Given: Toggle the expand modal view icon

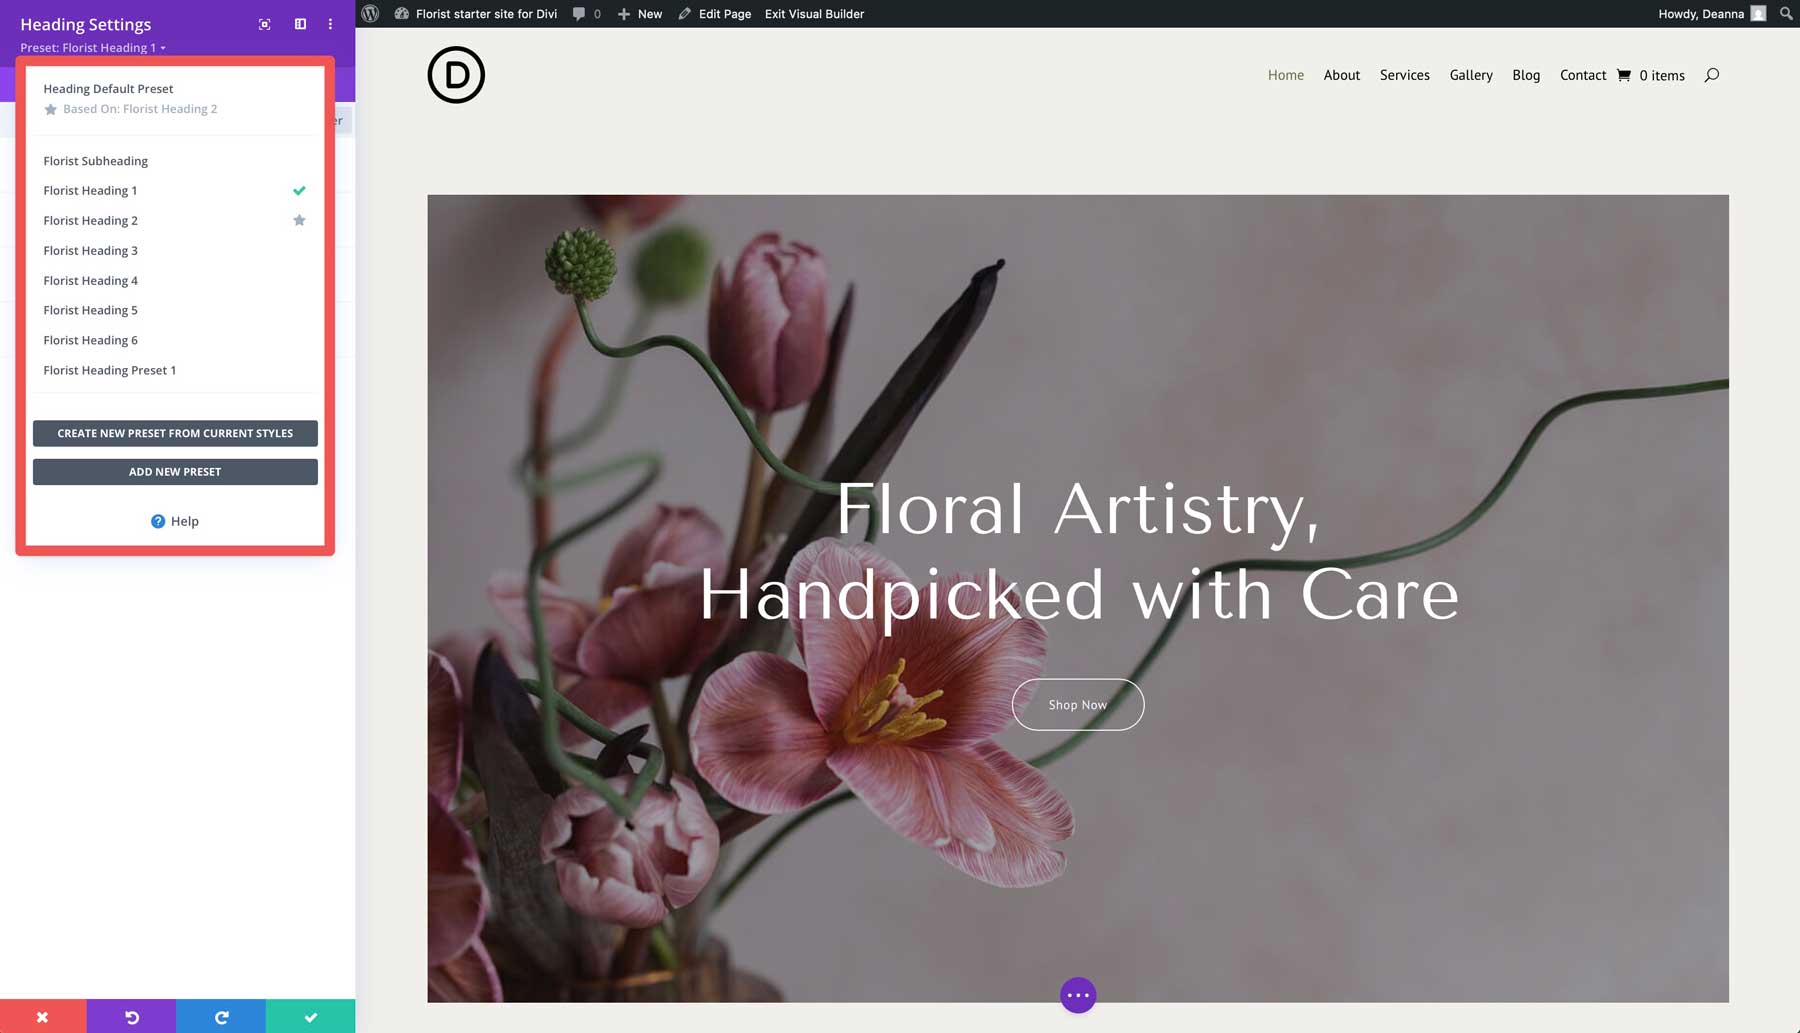Looking at the screenshot, I should [264, 24].
